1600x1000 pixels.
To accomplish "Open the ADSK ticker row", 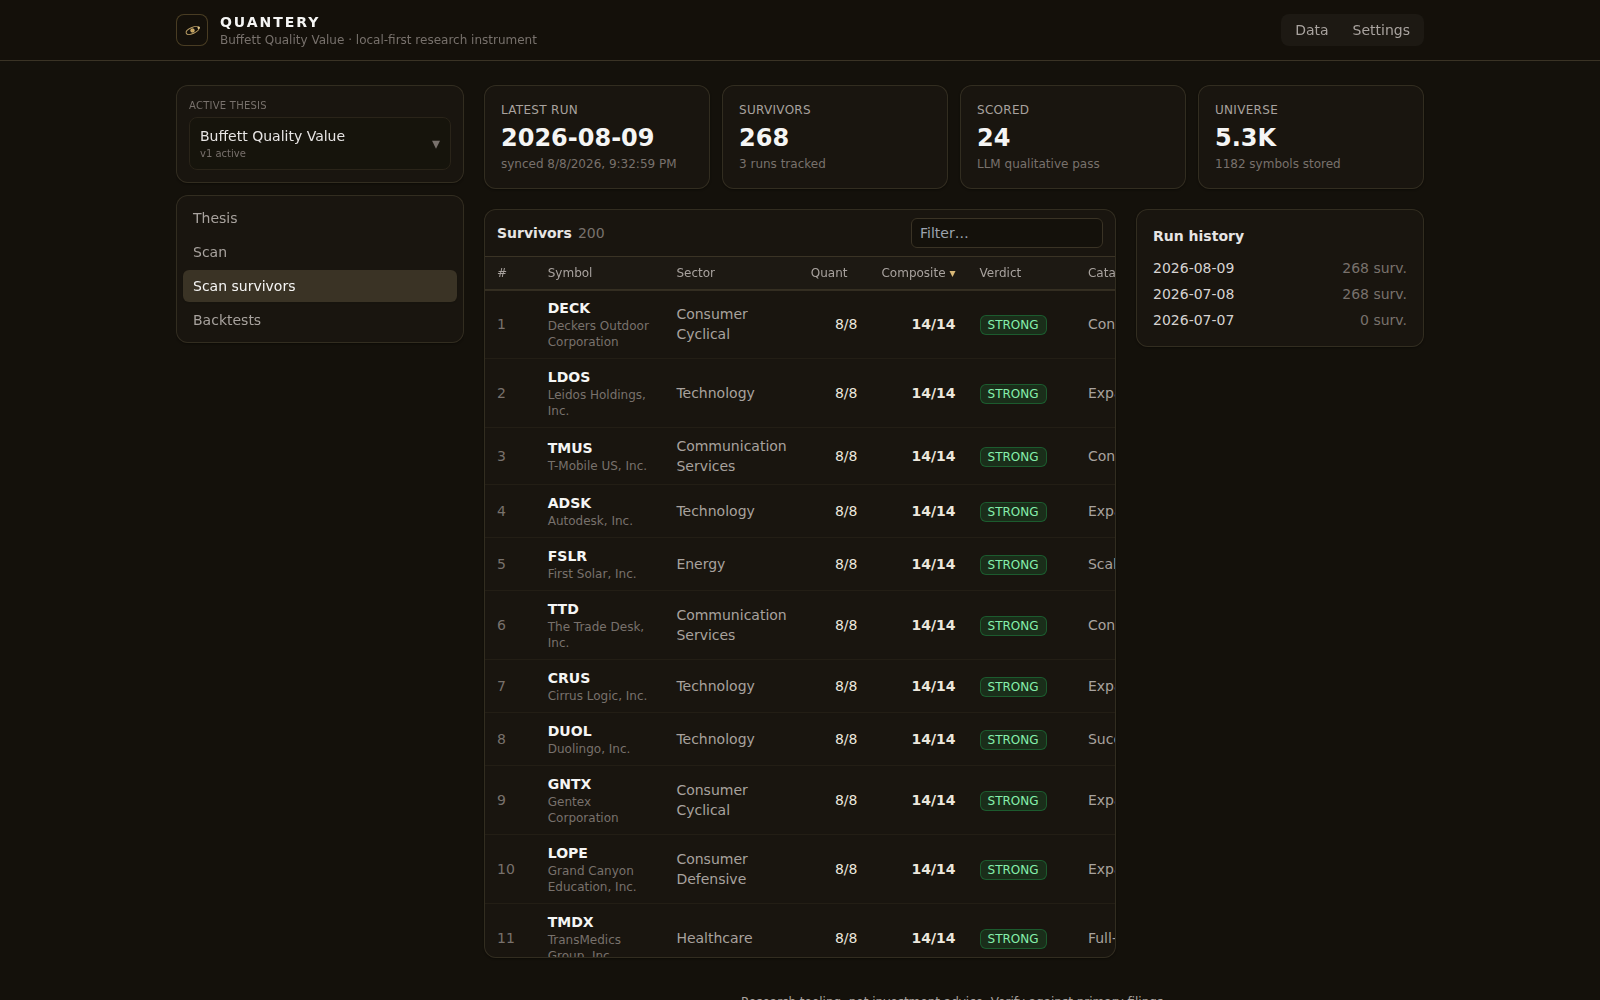I will pos(799,511).
